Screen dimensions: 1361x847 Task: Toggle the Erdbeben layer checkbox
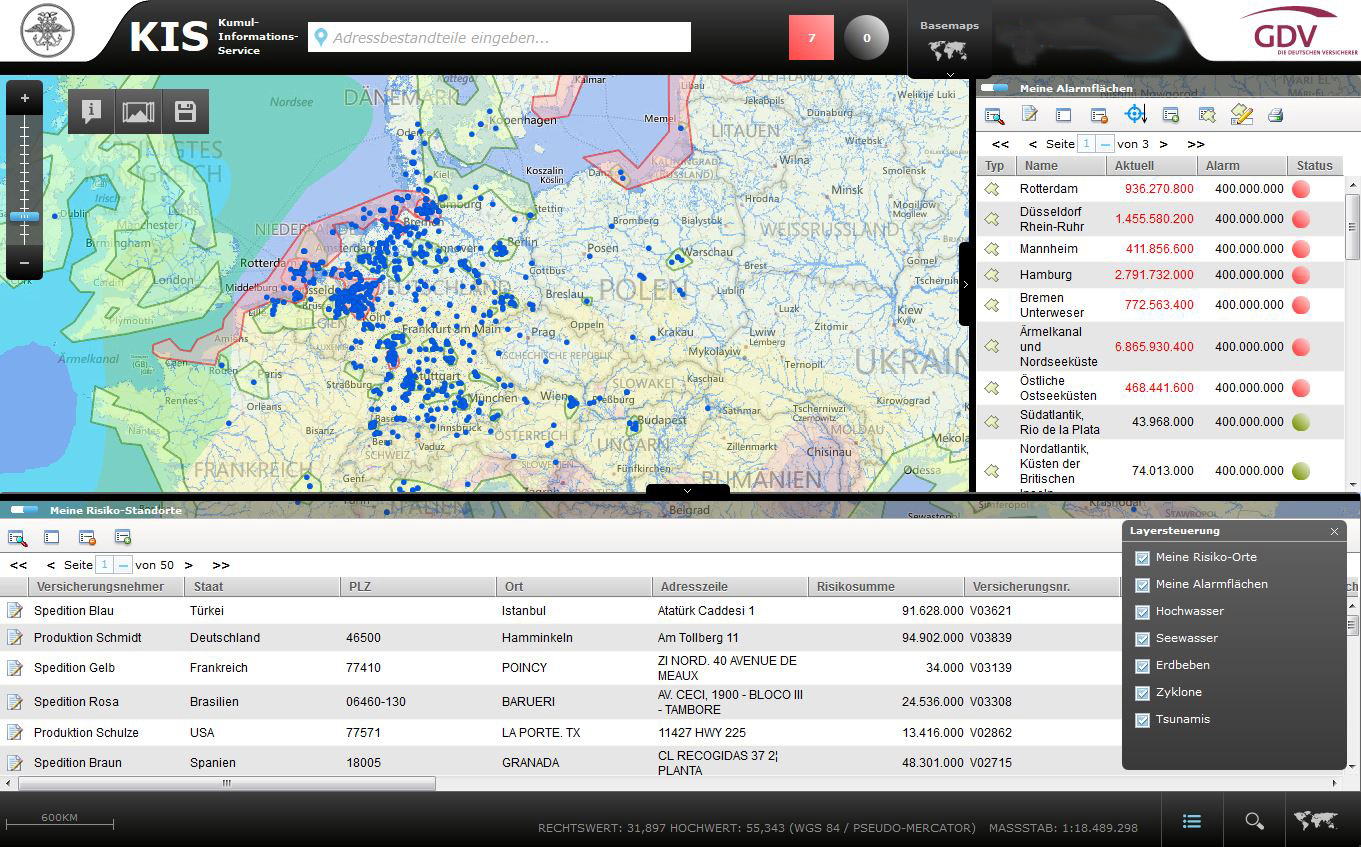click(x=1142, y=665)
